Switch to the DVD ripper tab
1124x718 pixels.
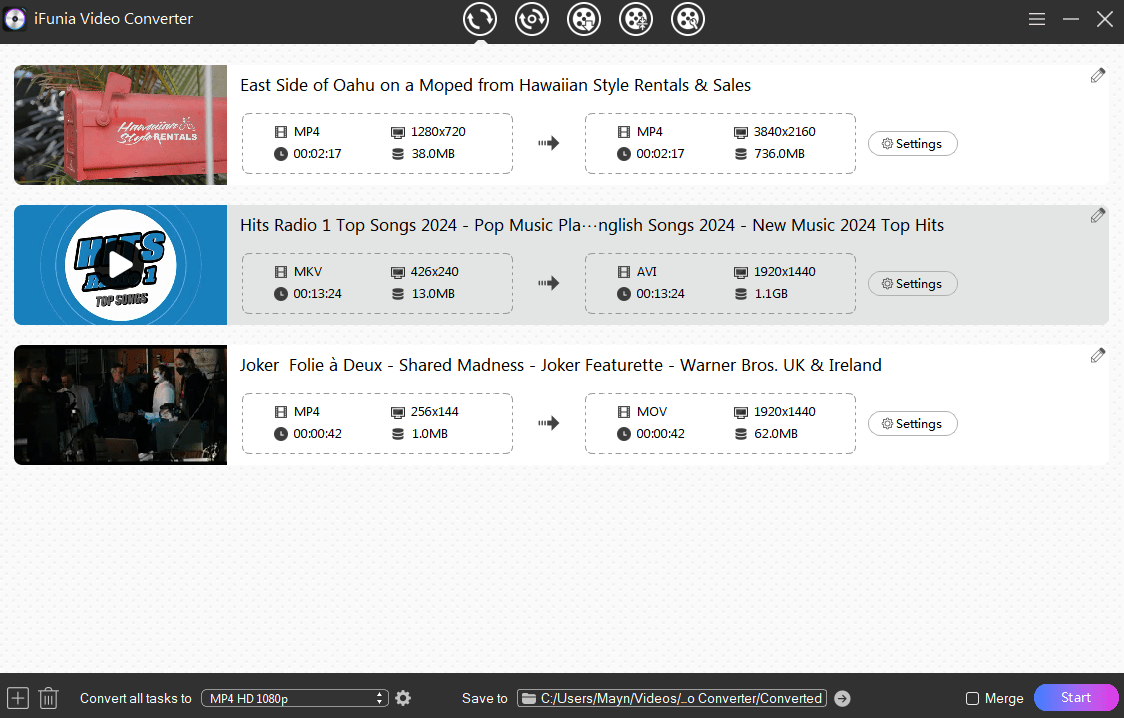coord(532,19)
